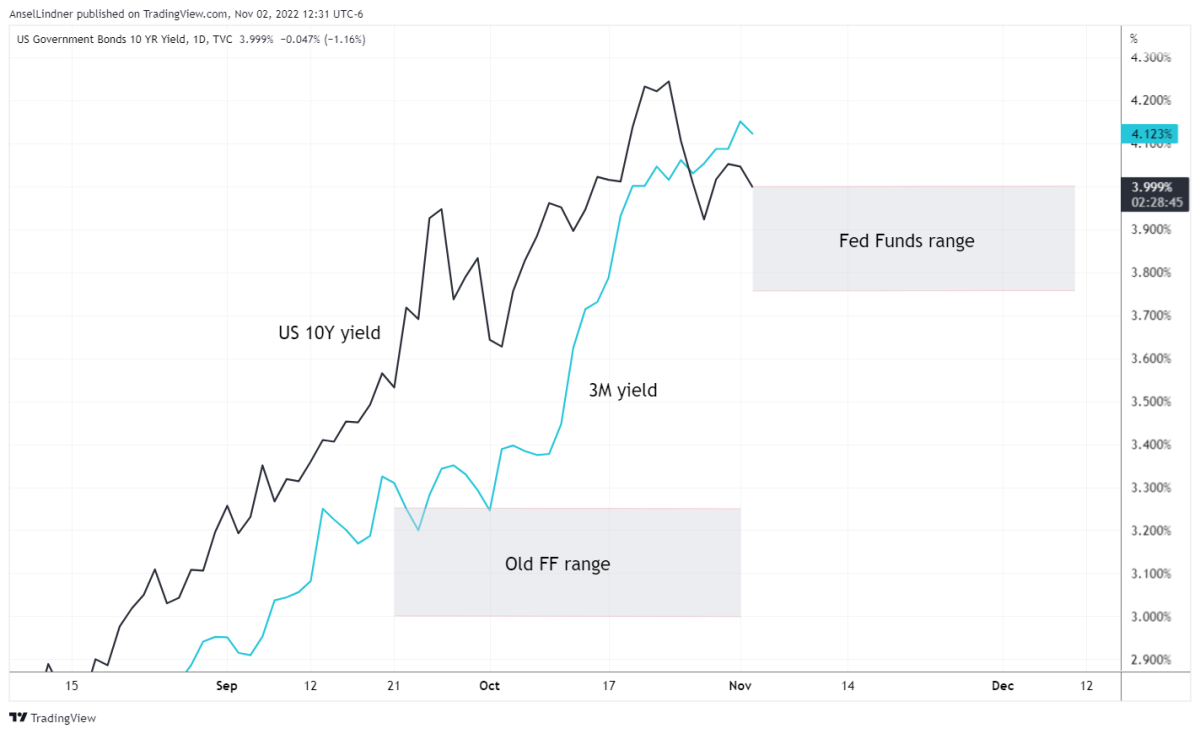This screenshot has width=1200, height=734.
Task: Select the "Fed Funds range" text label
Action: click(x=906, y=241)
